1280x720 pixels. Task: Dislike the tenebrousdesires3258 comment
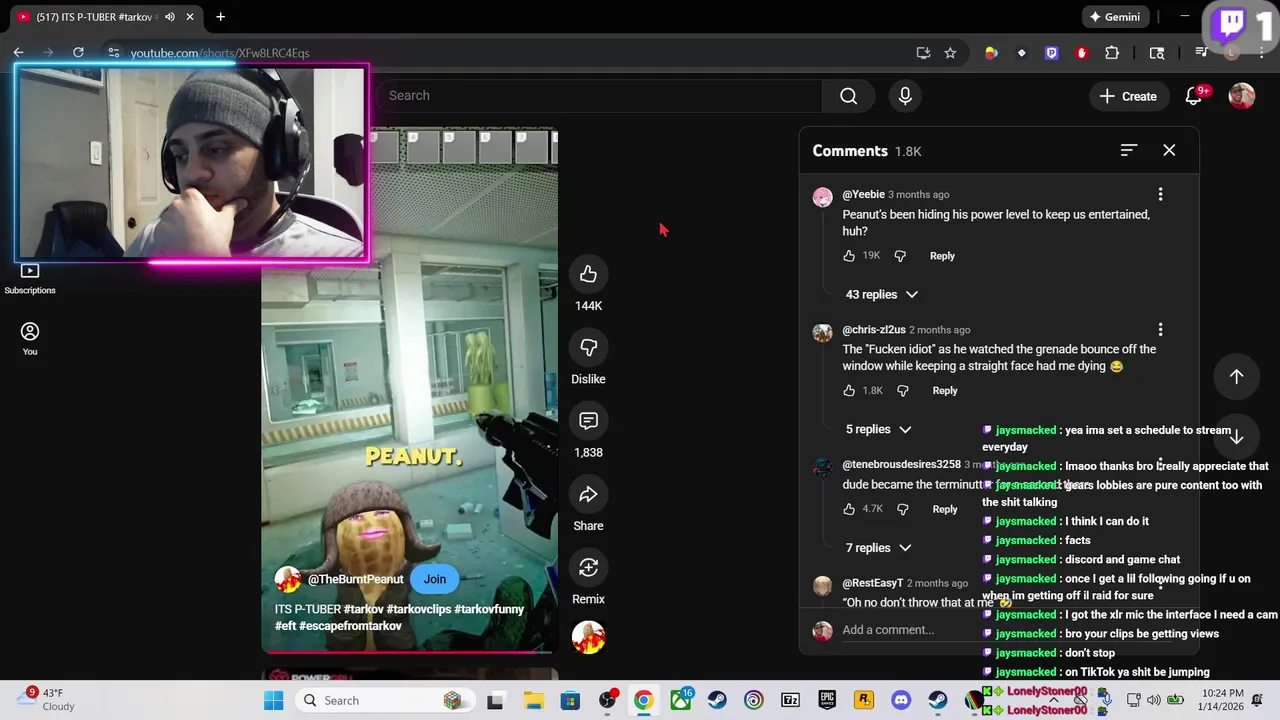[903, 509]
